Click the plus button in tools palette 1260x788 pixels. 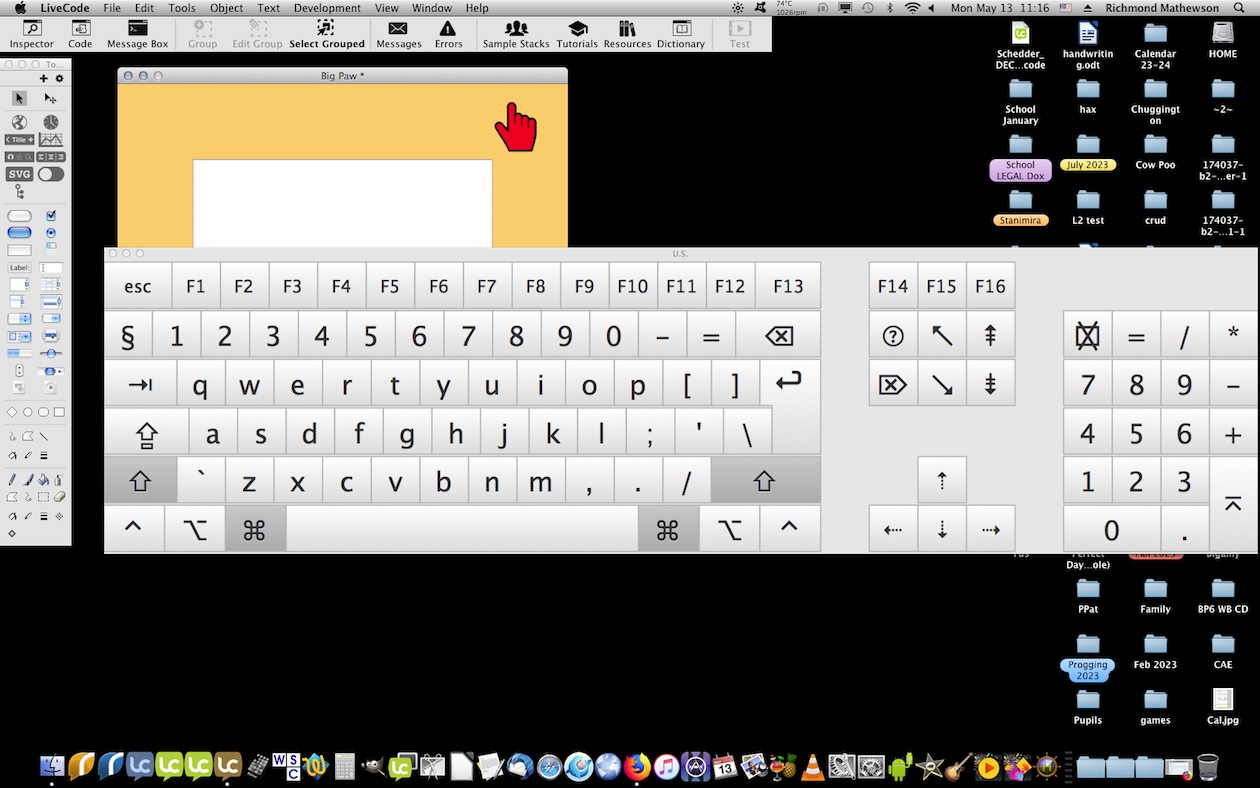[x=43, y=79]
